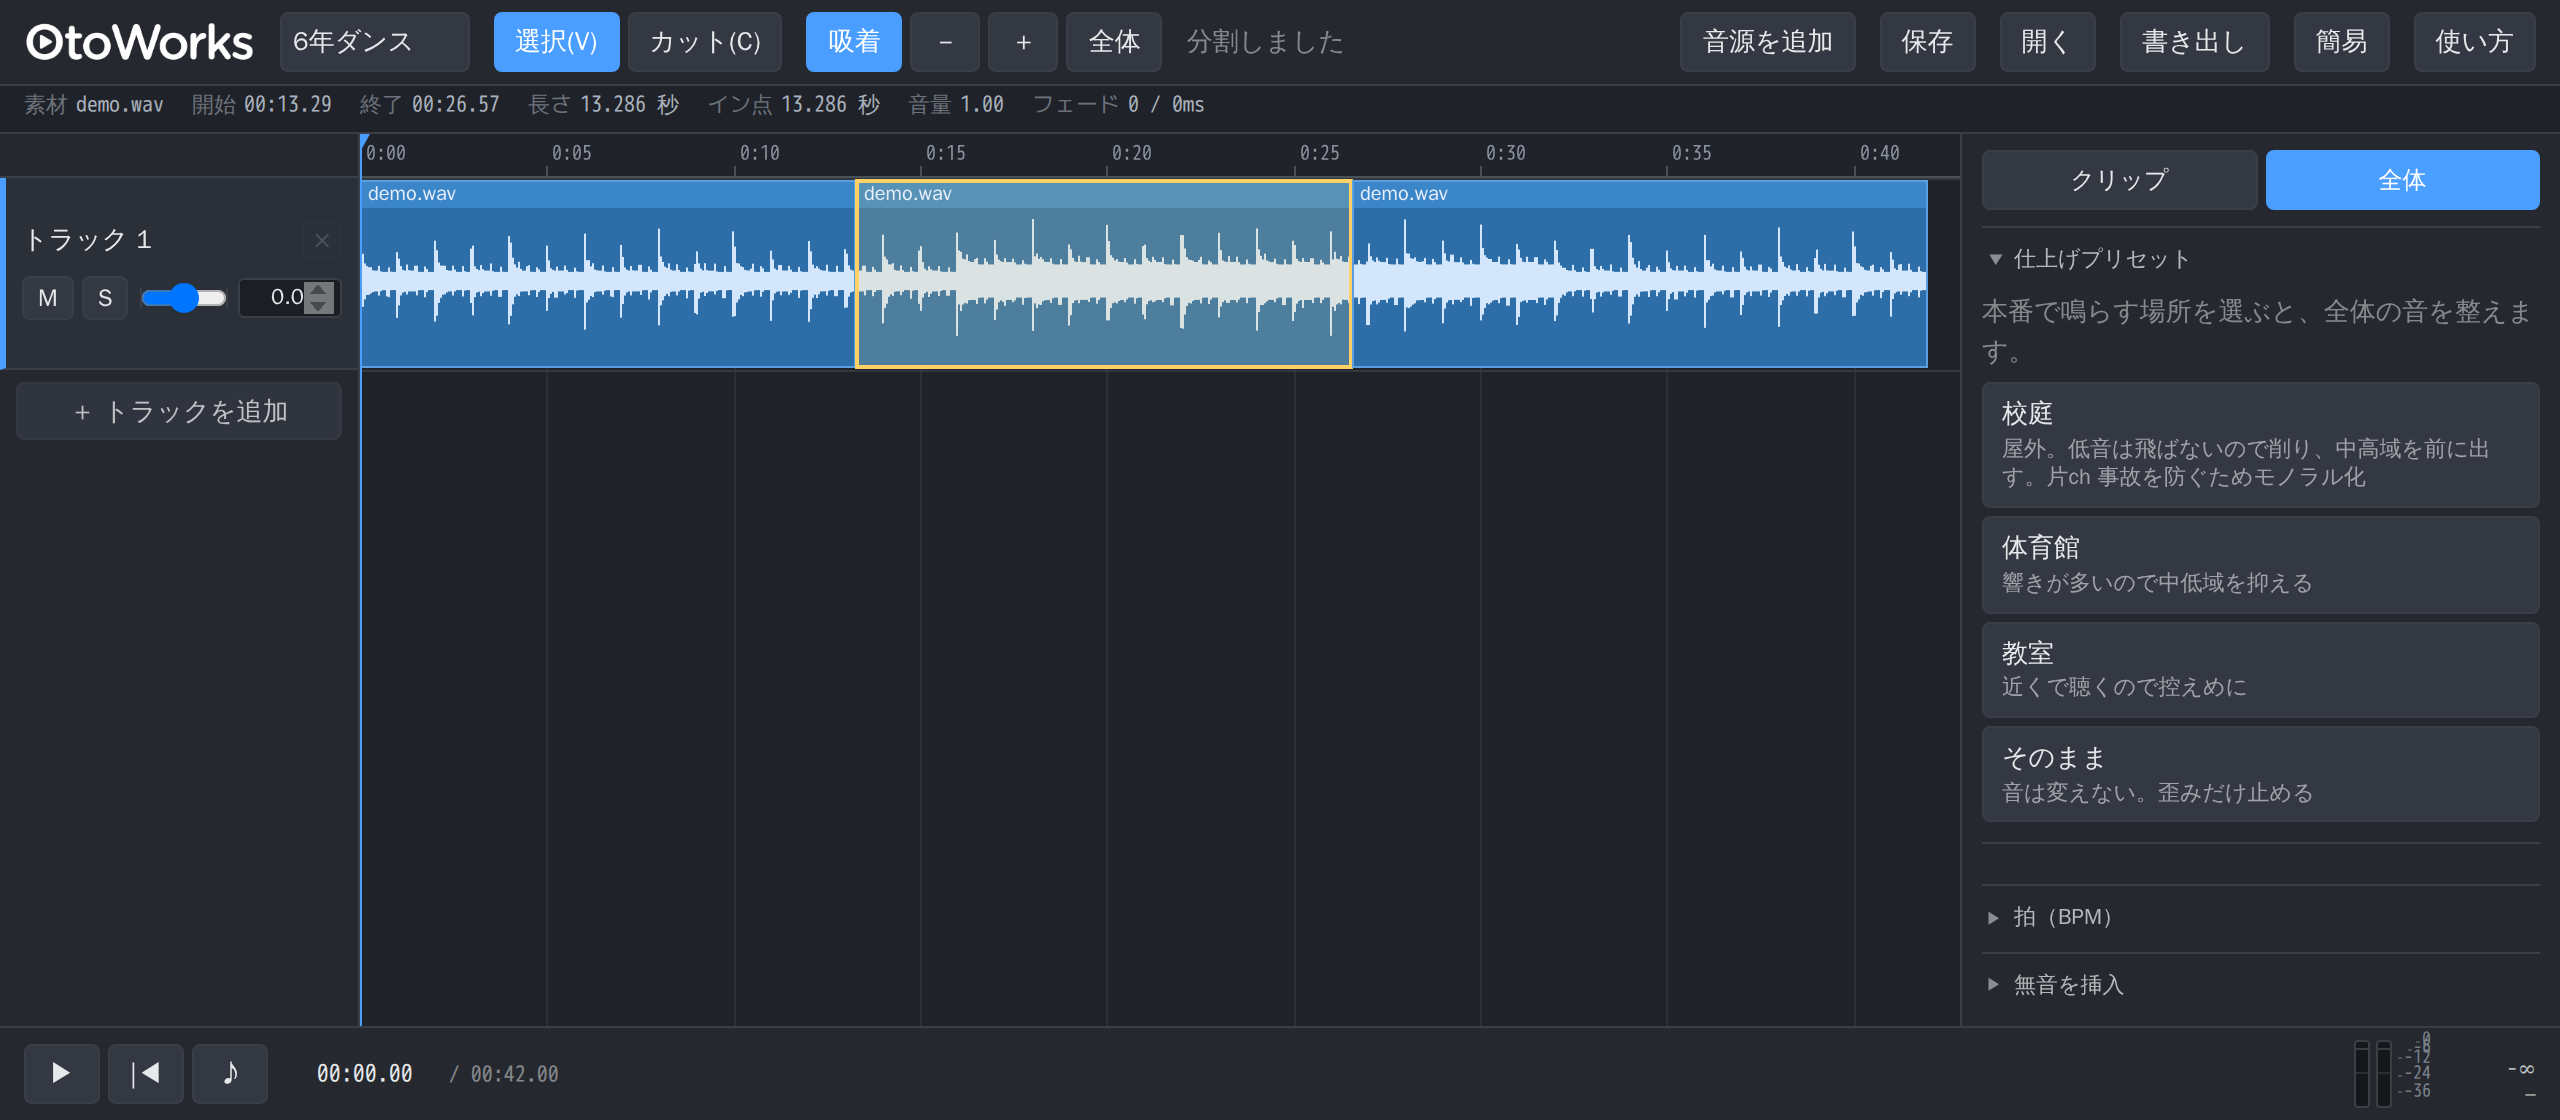This screenshot has height=1120, width=2560.
Task: Click the 0:20 mark on ruler
Action: point(1131,153)
